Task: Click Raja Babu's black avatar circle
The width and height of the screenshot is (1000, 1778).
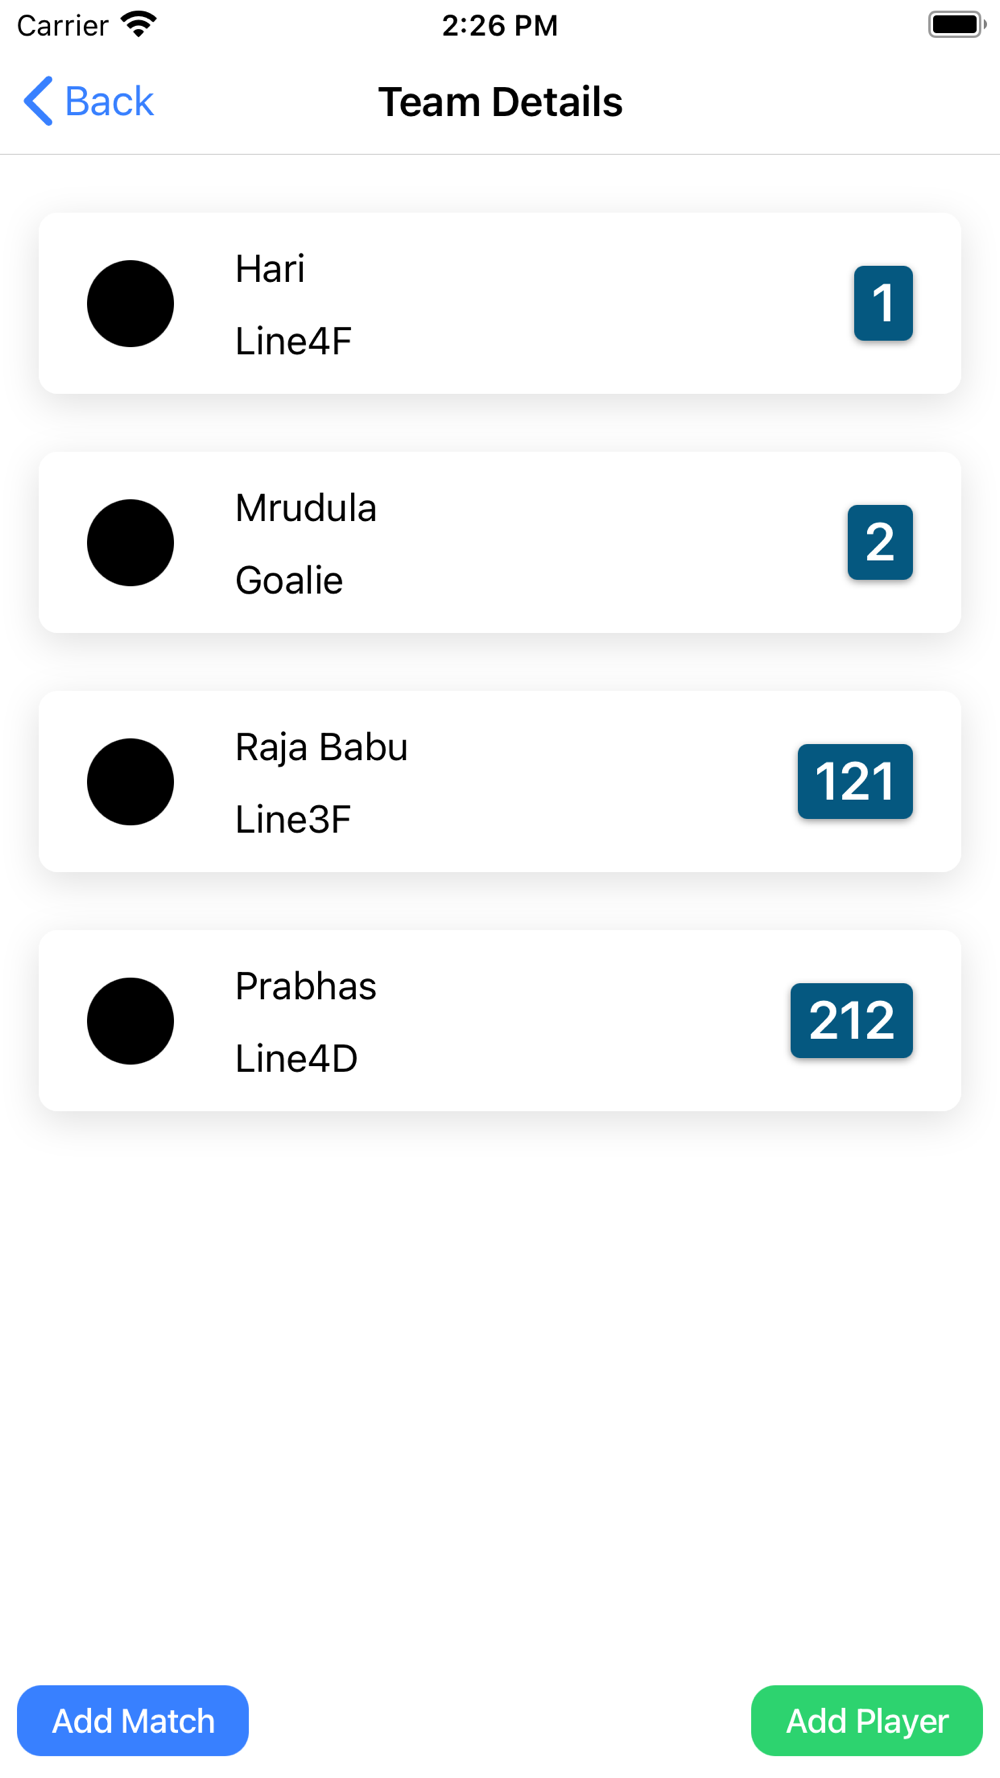Action: [x=130, y=781]
